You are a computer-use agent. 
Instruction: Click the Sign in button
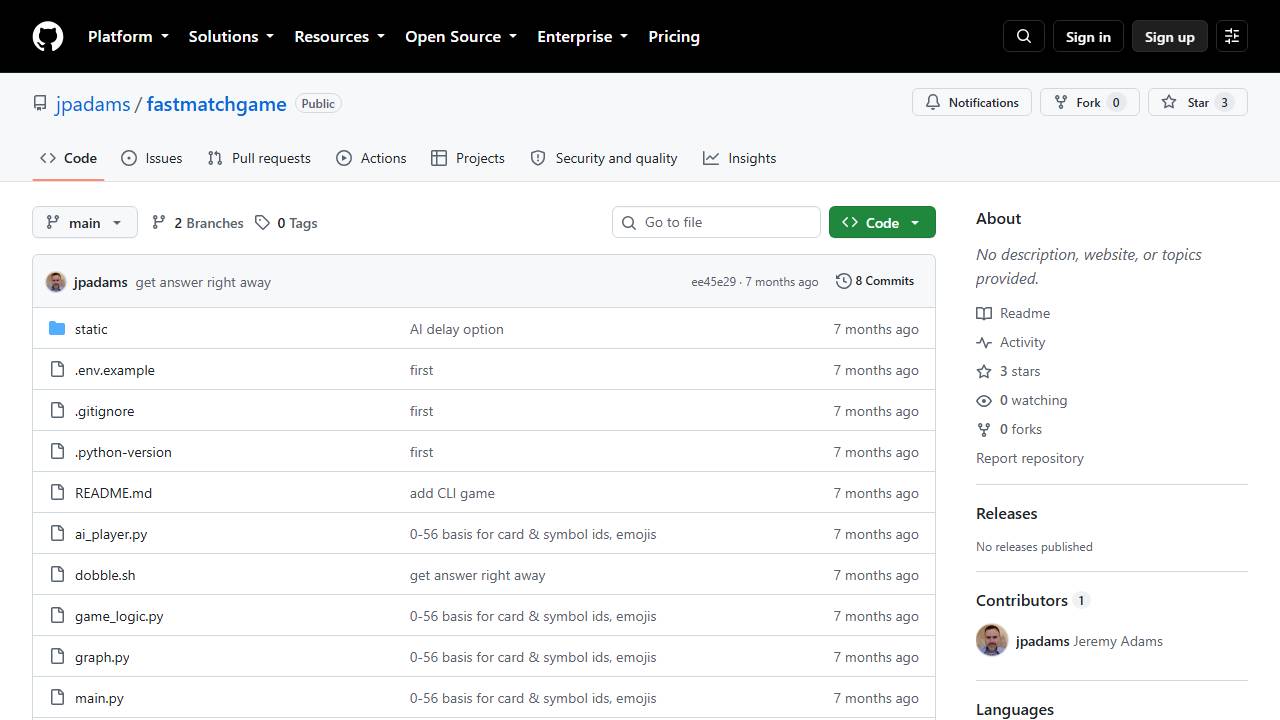pyautogui.click(x=1088, y=36)
